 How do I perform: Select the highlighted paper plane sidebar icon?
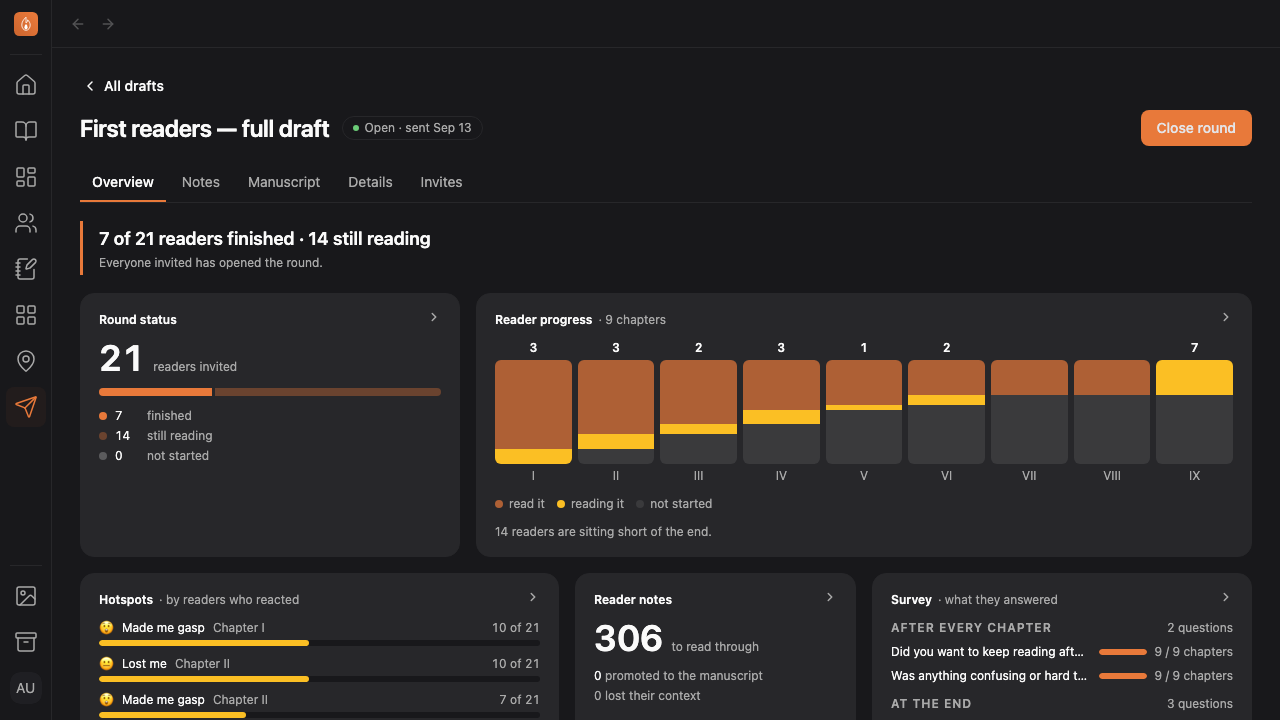[x=26, y=407]
